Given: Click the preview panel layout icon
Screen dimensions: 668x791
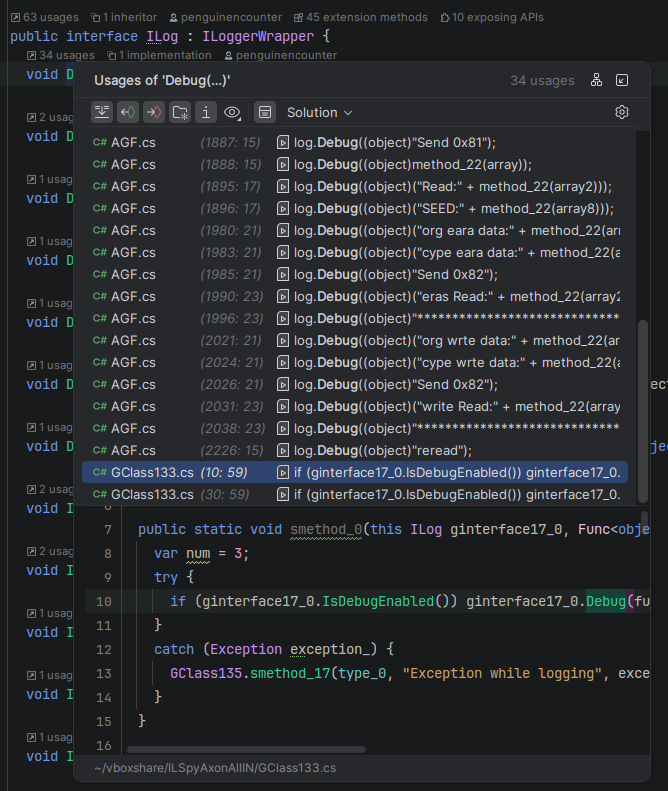Looking at the screenshot, I should point(264,112).
